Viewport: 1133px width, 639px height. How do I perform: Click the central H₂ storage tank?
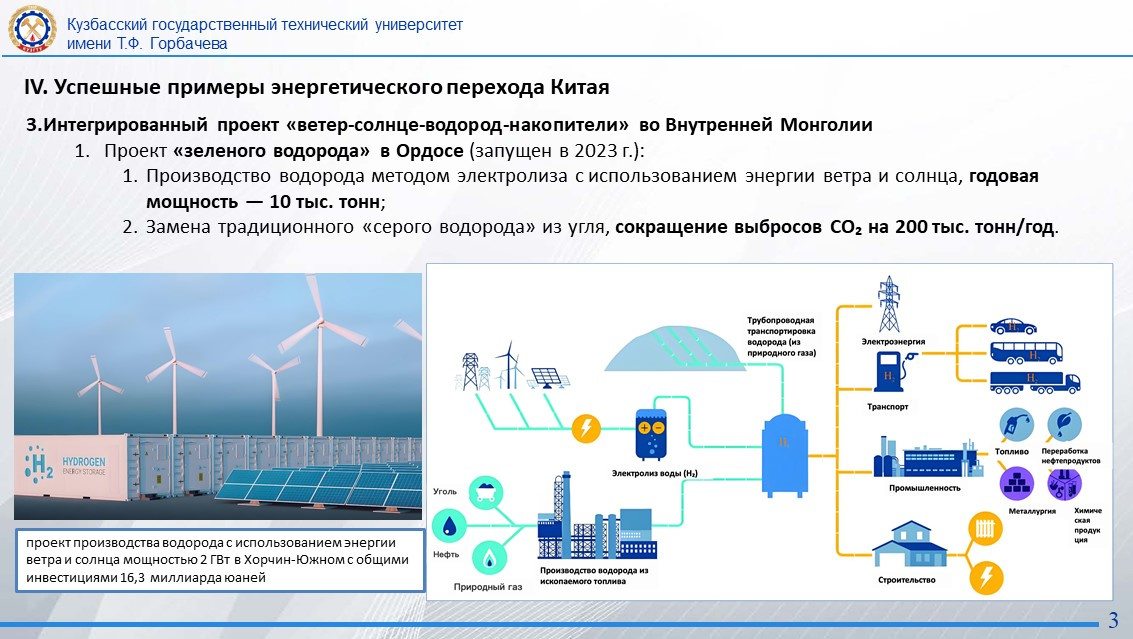(x=783, y=450)
